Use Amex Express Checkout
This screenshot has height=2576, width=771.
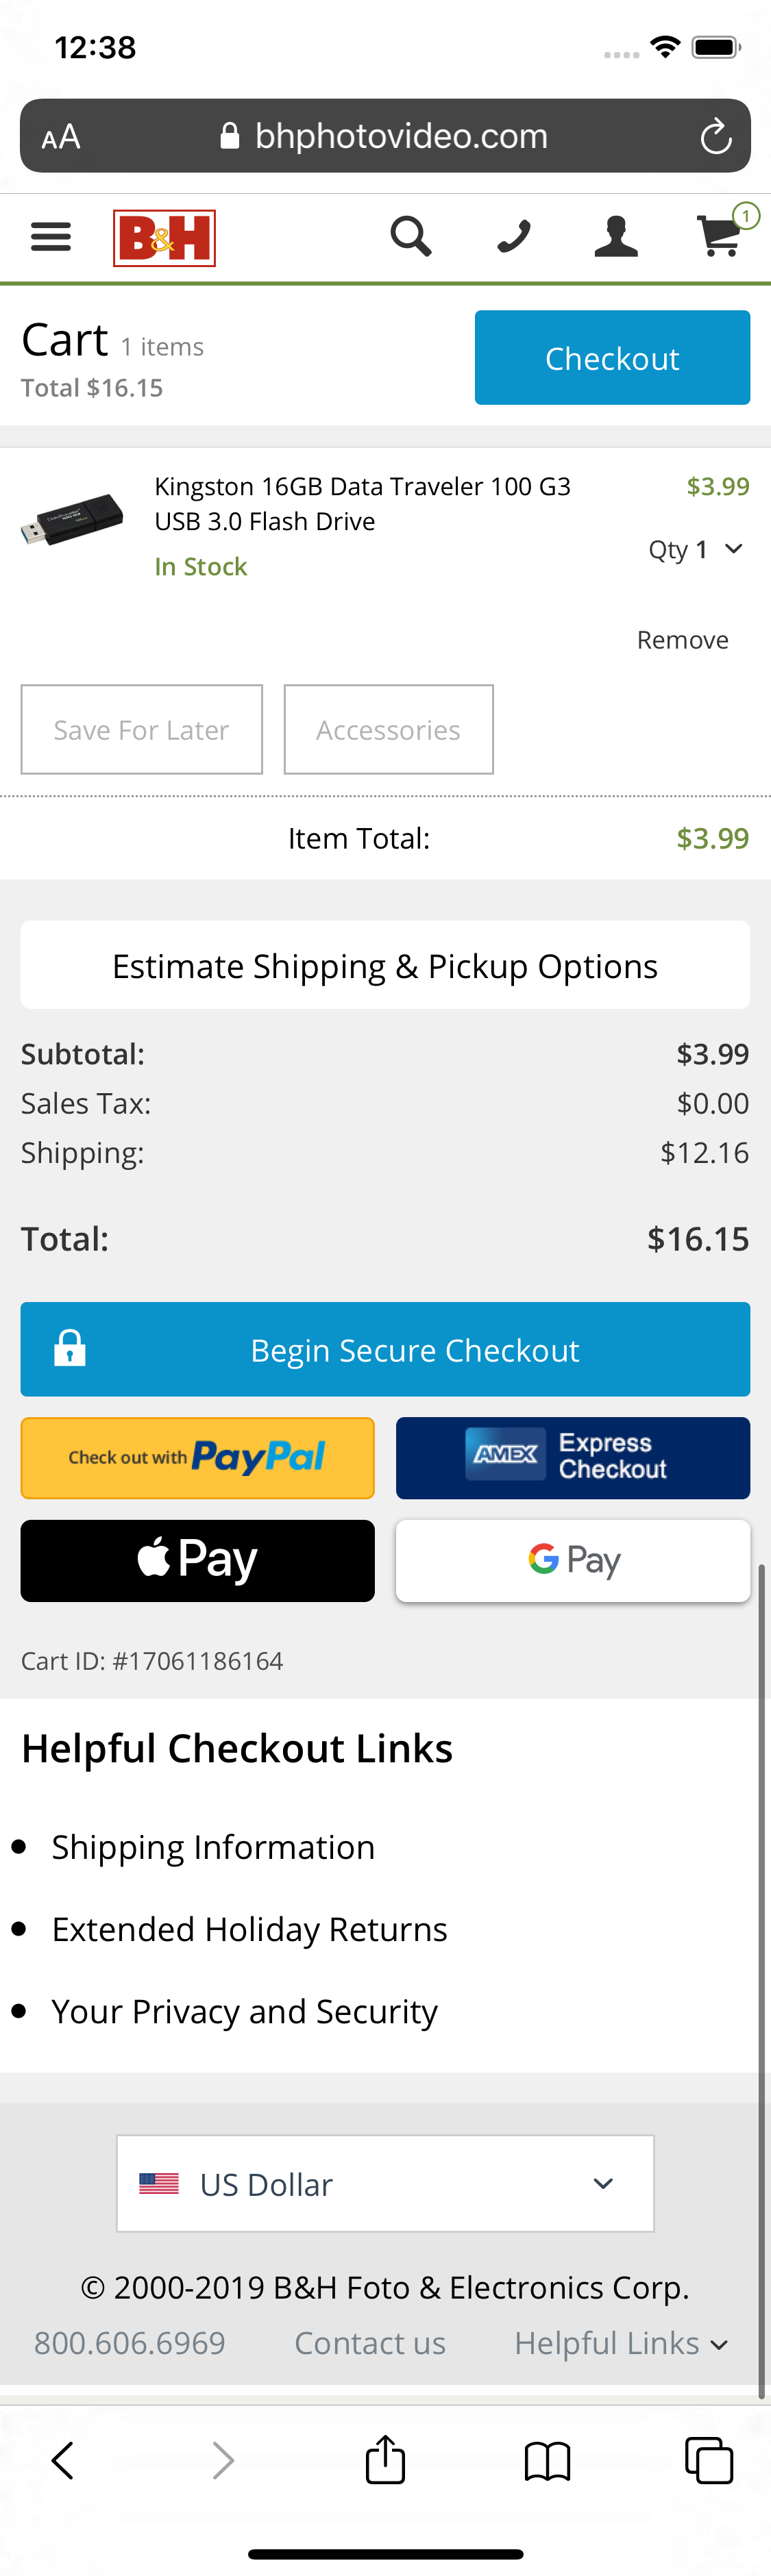click(572, 1458)
